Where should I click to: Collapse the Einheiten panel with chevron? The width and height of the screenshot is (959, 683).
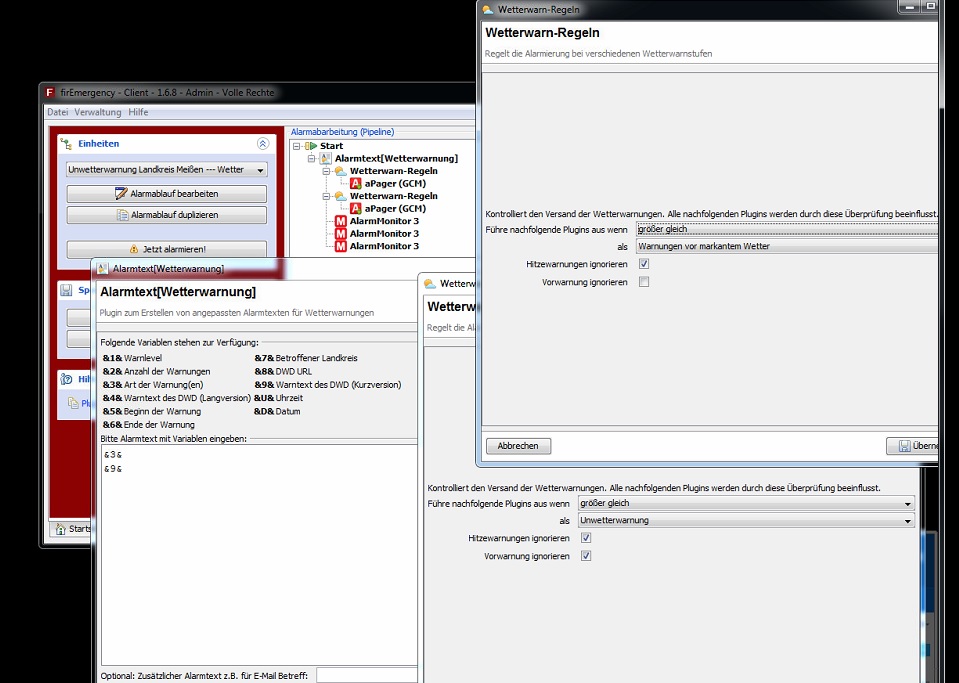click(263, 144)
